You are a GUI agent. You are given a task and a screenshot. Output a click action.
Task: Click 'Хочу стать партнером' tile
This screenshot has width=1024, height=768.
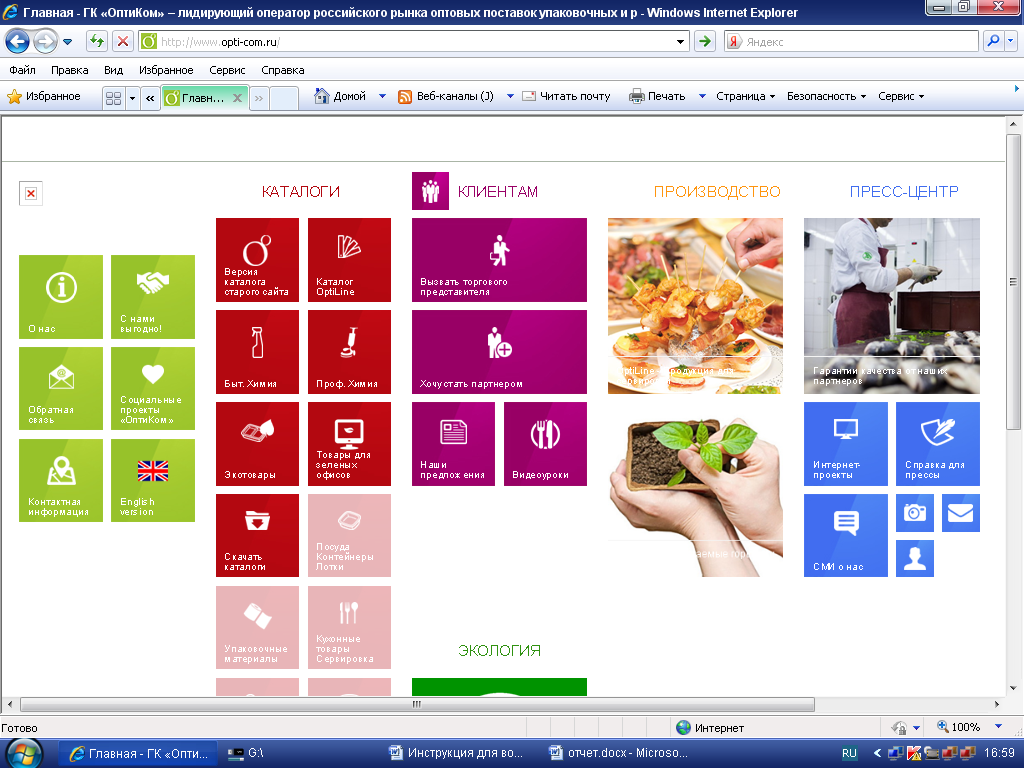(500, 352)
